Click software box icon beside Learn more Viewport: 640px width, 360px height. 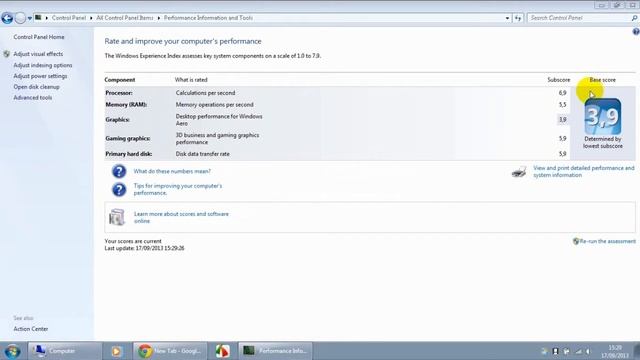117,217
